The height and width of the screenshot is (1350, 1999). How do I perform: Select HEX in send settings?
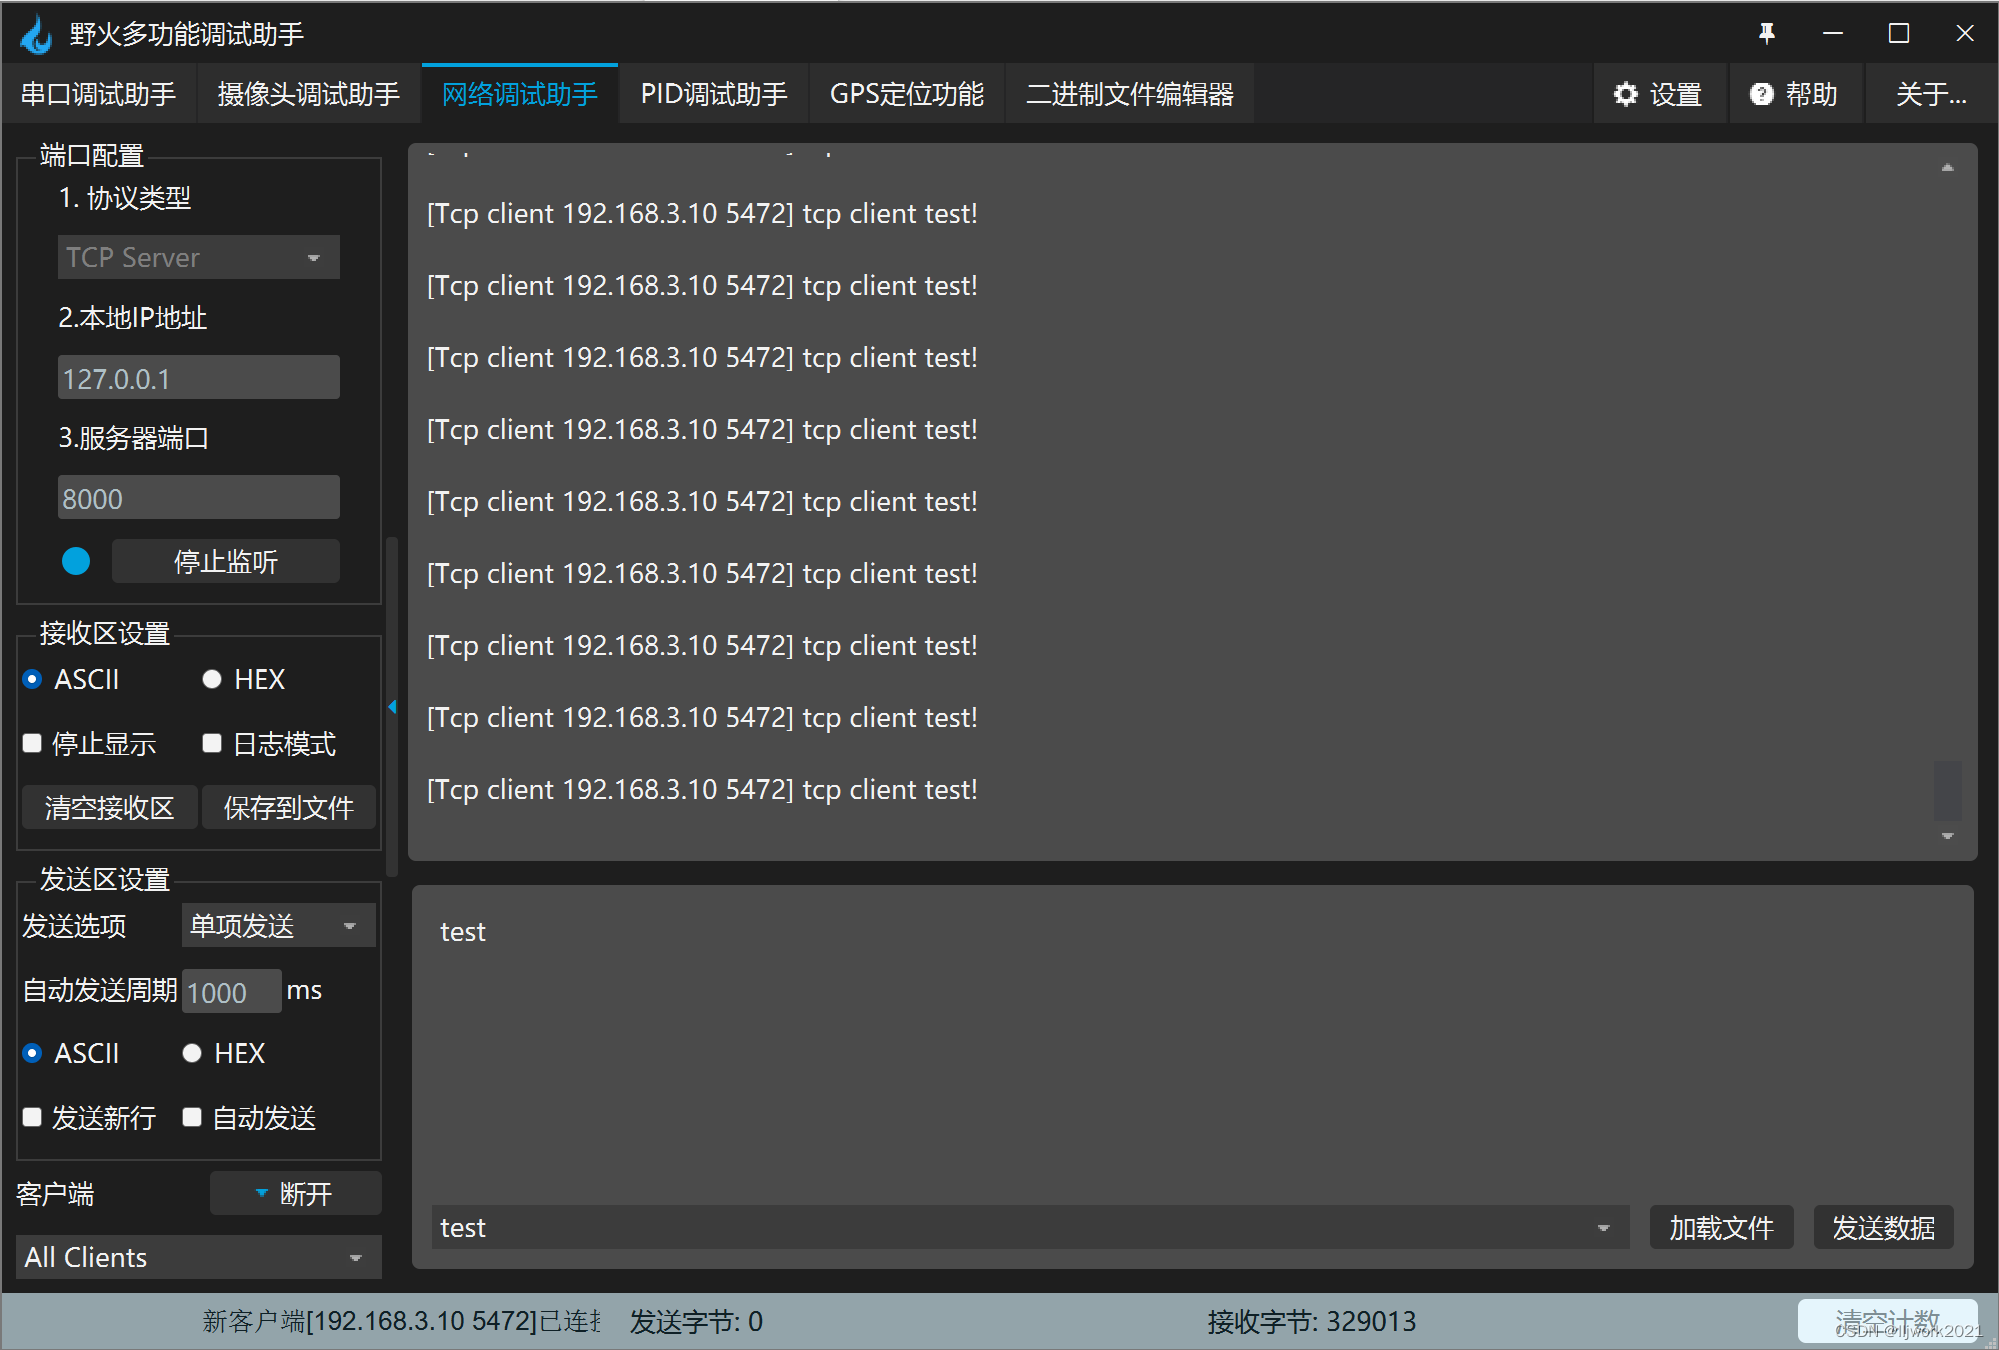pyautogui.click(x=192, y=1053)
